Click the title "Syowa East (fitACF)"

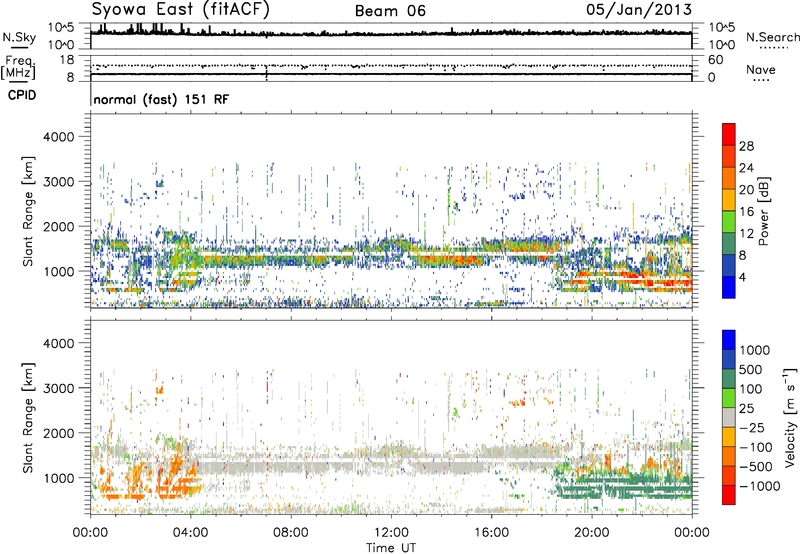[x=181, y=9]
